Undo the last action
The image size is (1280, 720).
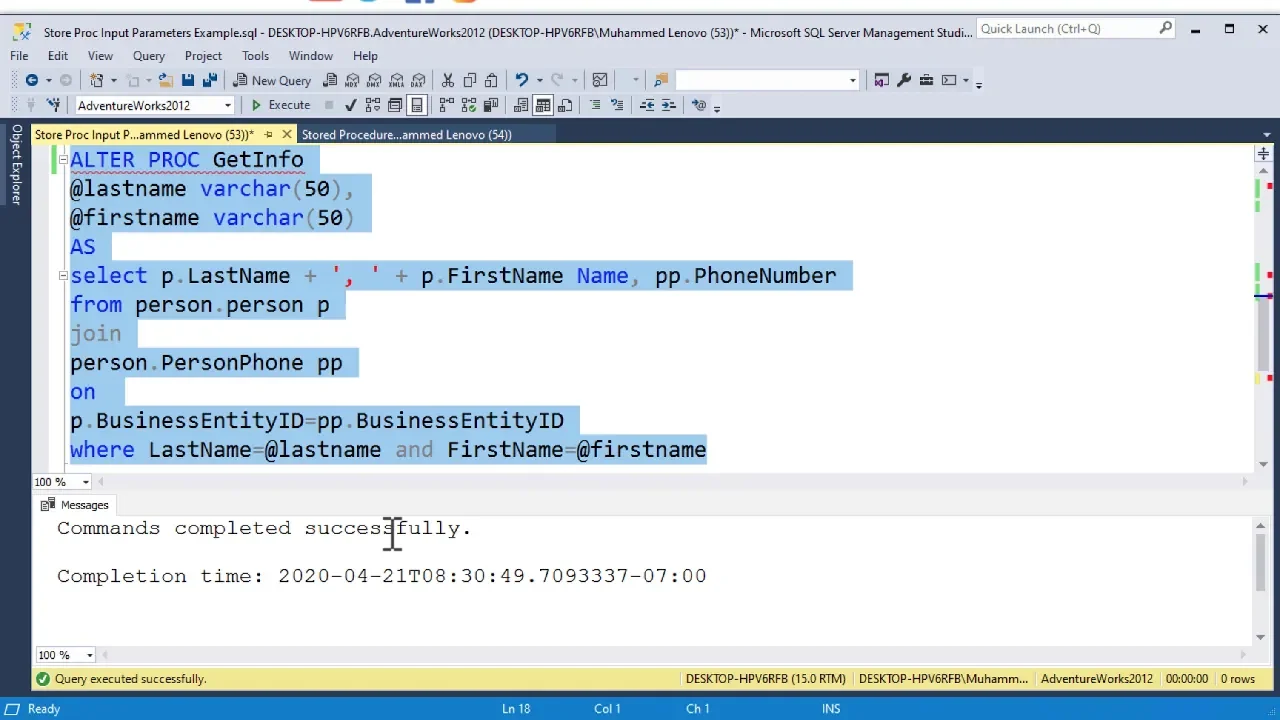point(521,80)
